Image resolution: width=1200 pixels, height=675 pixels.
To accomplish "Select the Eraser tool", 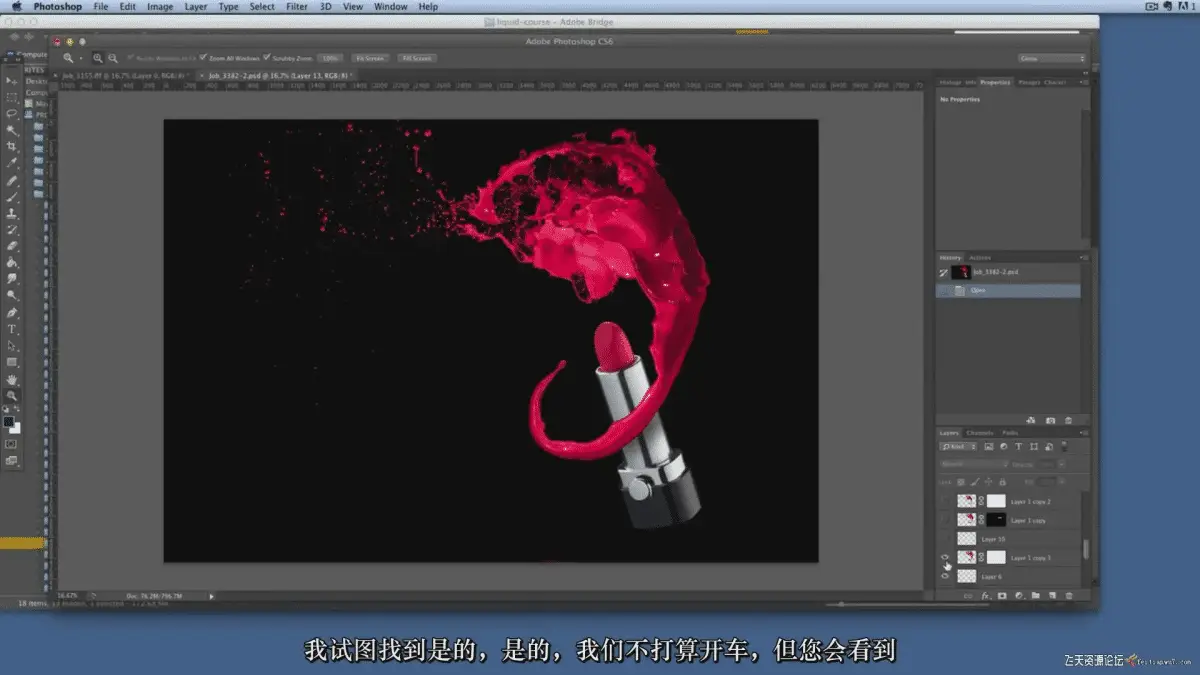I will point(12,246).
